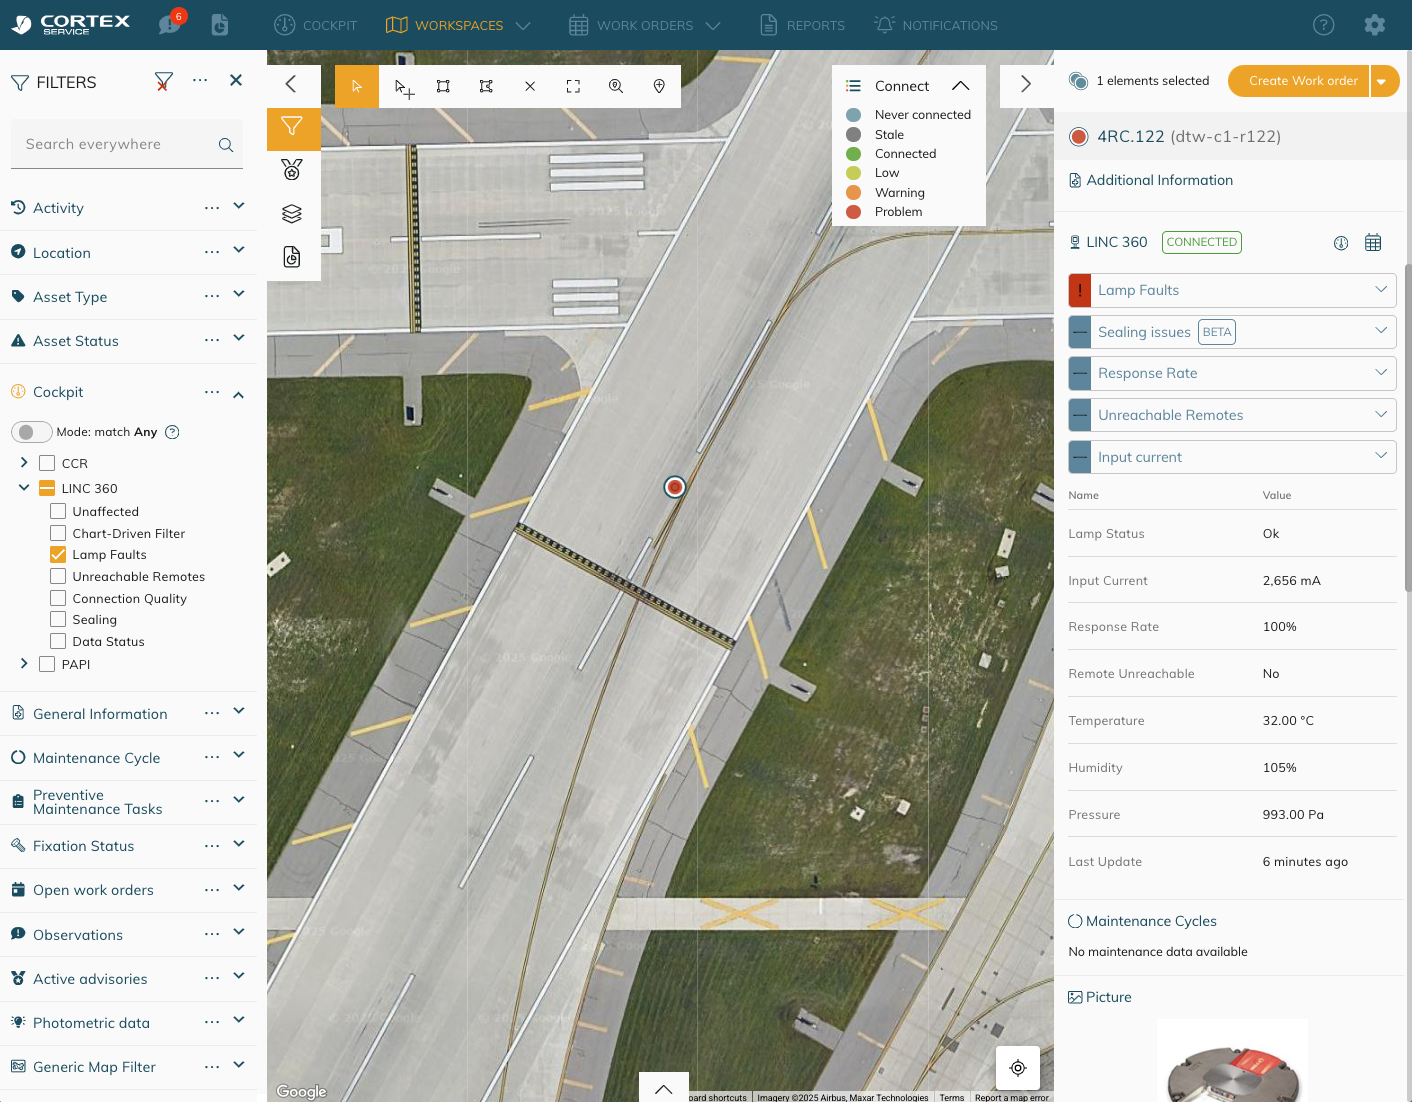Click the recenter map target button

pos(1017,1068)
